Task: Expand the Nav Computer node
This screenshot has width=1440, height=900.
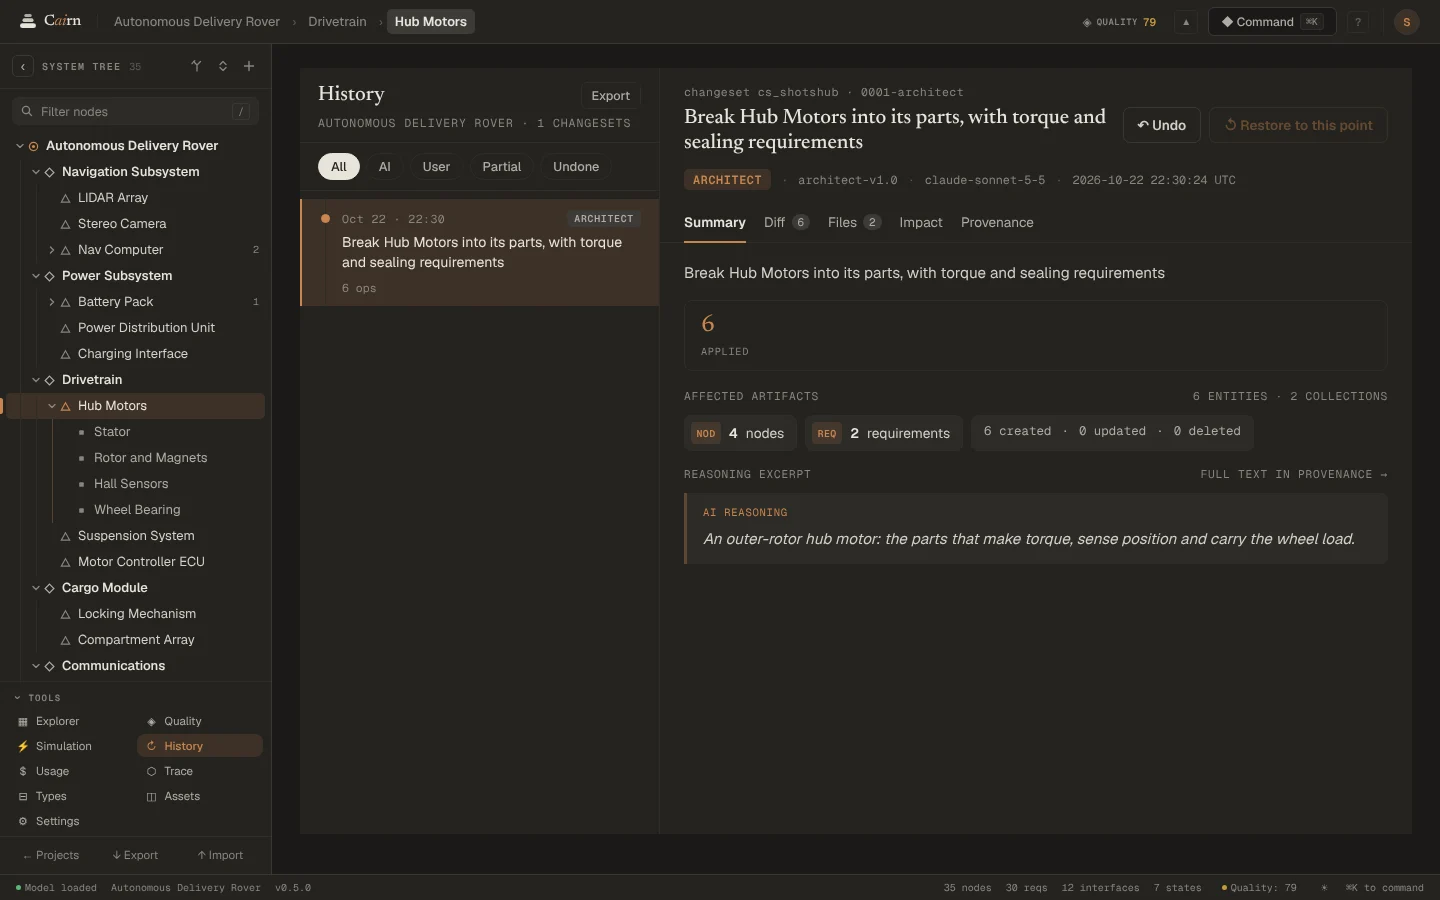Action: click(52, 250)
